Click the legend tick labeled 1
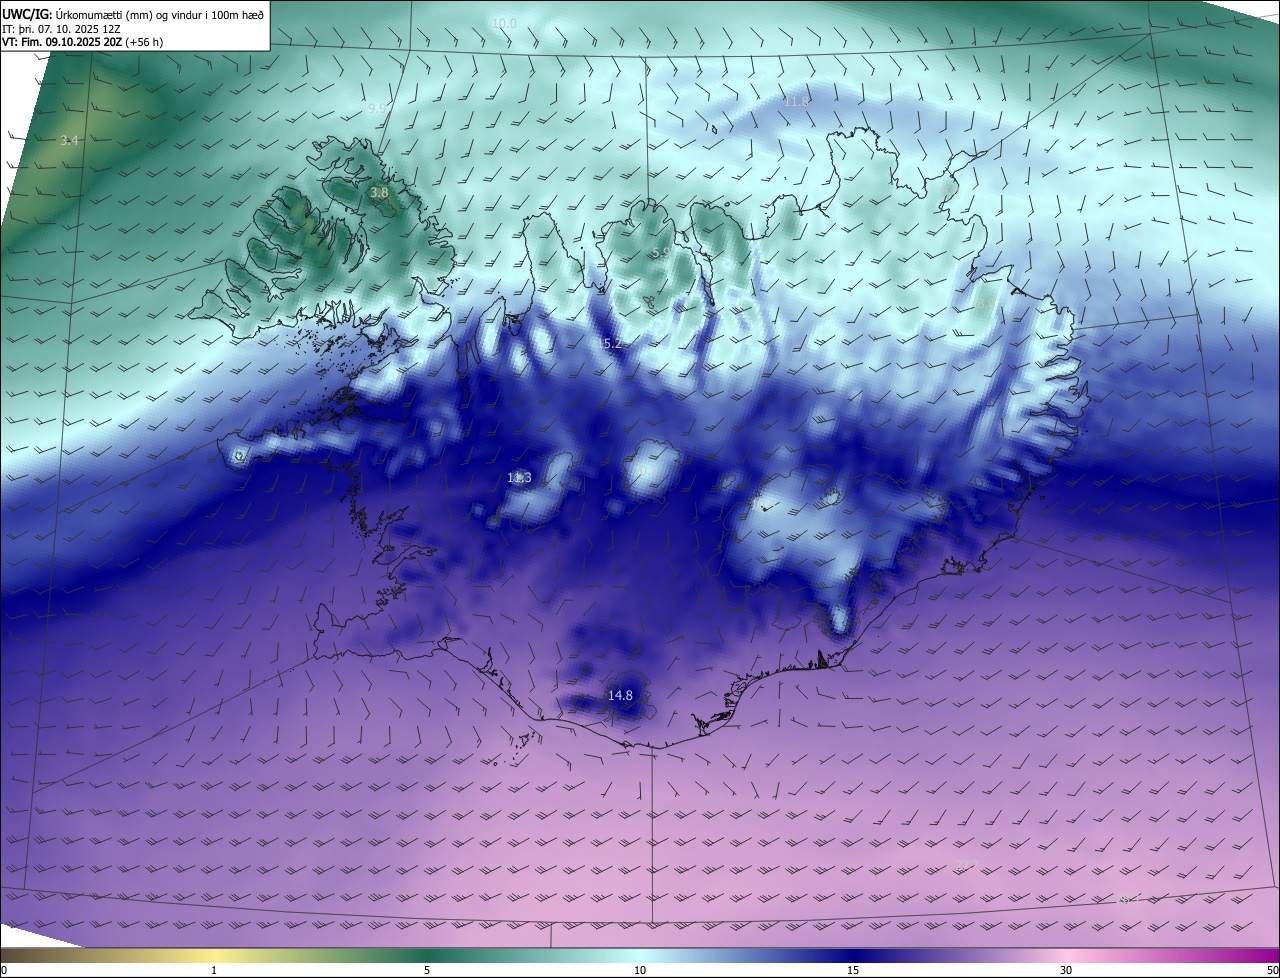The image size is (1280, 978). coord(214,970)
